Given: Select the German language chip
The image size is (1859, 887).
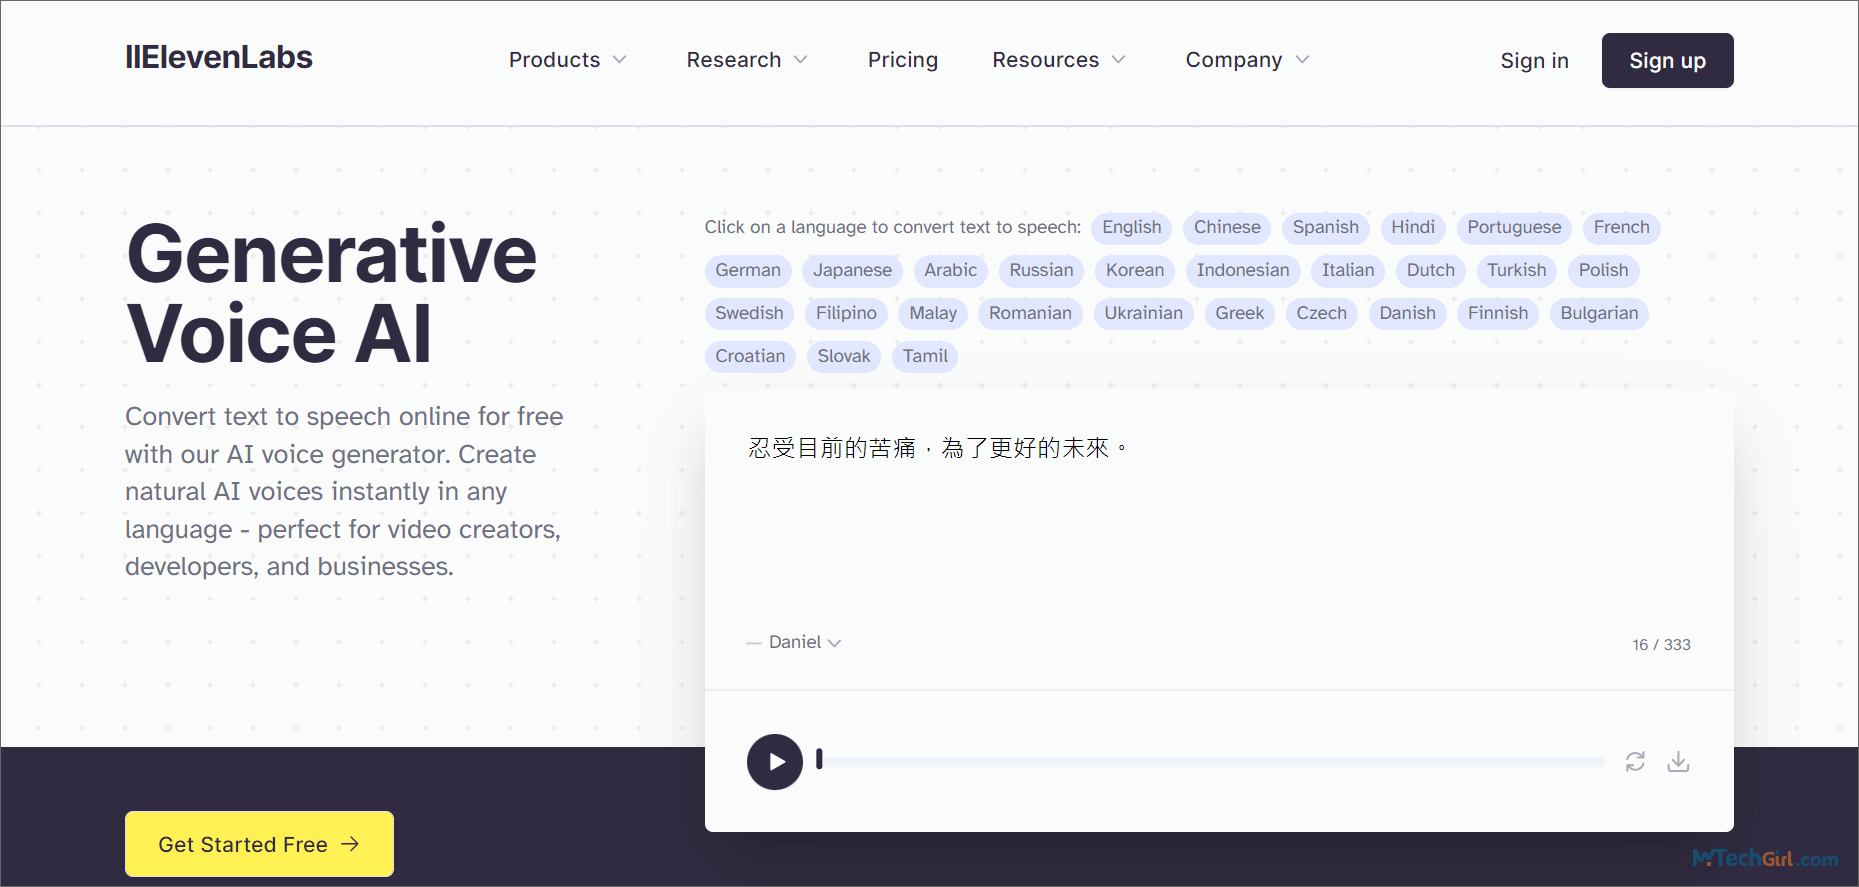Looking at the screenshot, I should coord(748,271).
